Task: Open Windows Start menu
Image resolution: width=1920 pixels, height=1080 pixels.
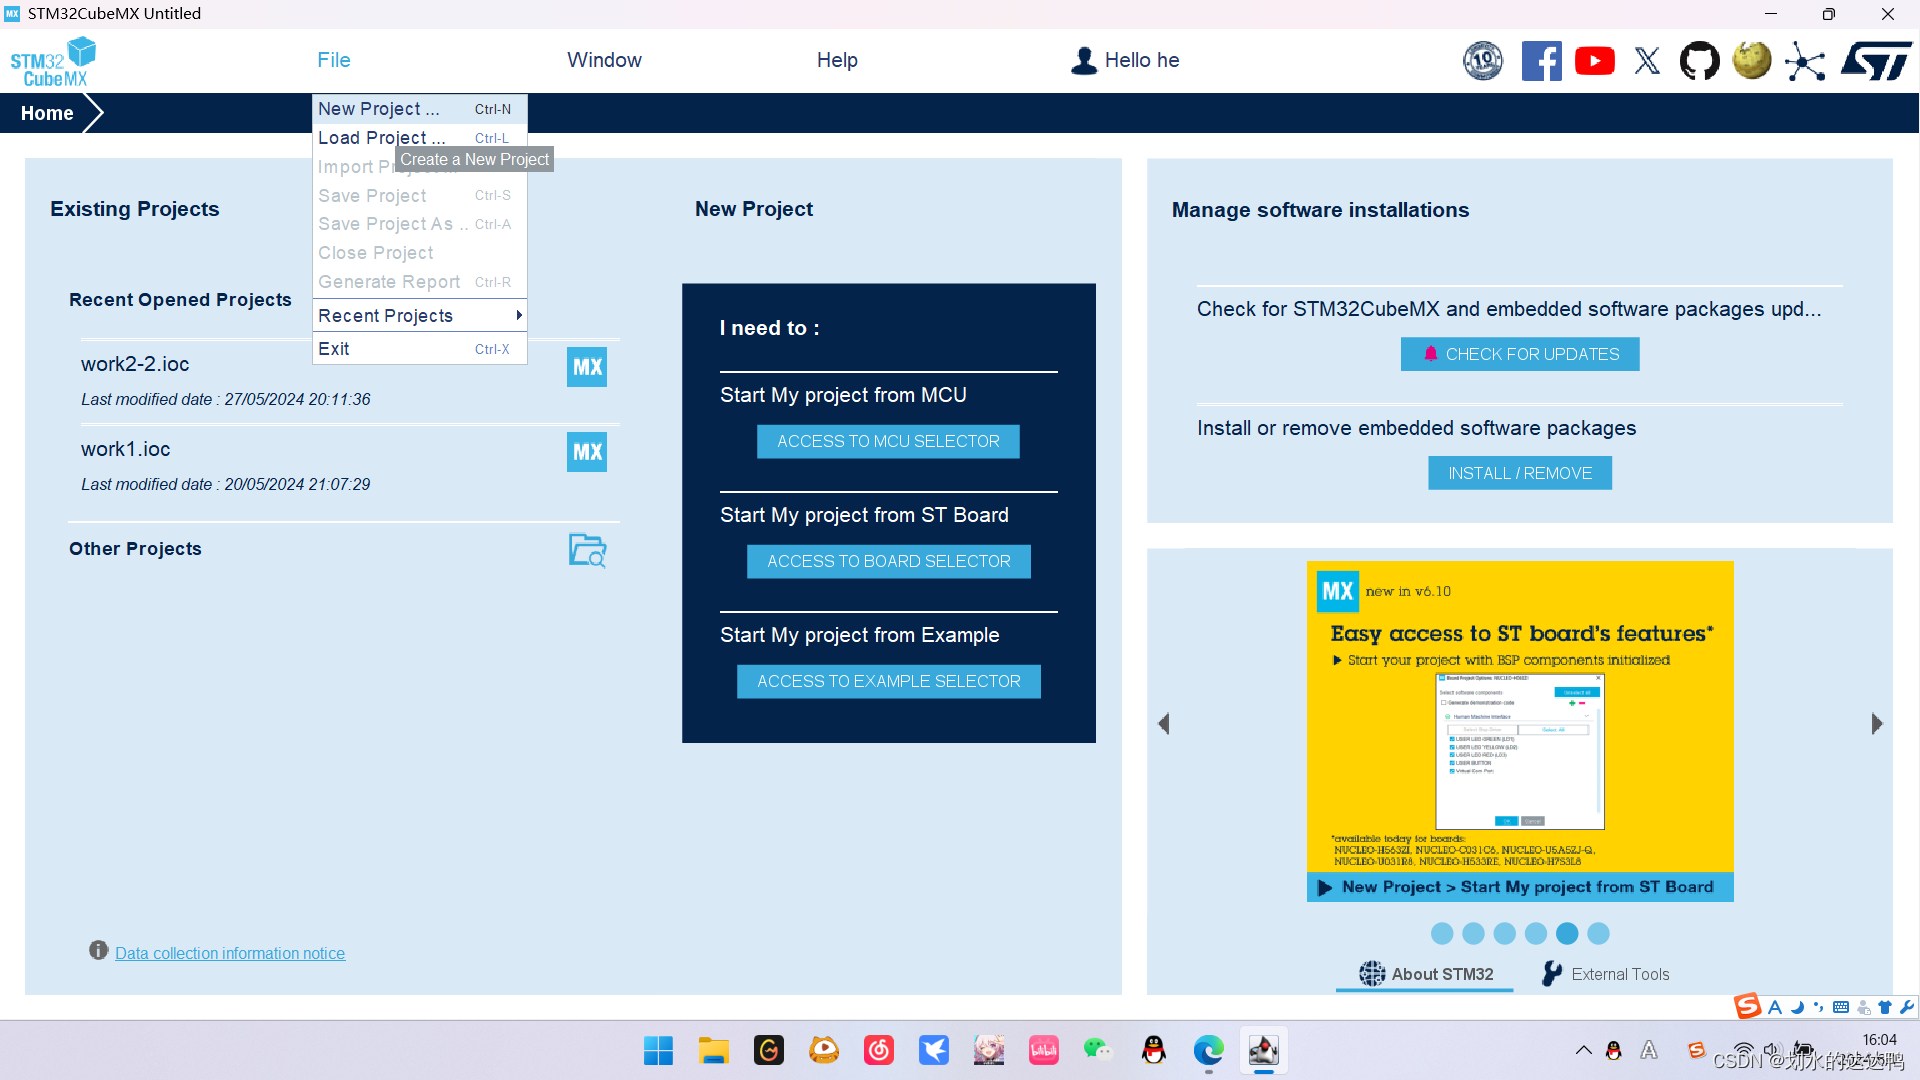Action: pyautogui.click(x=658, y=1050)
